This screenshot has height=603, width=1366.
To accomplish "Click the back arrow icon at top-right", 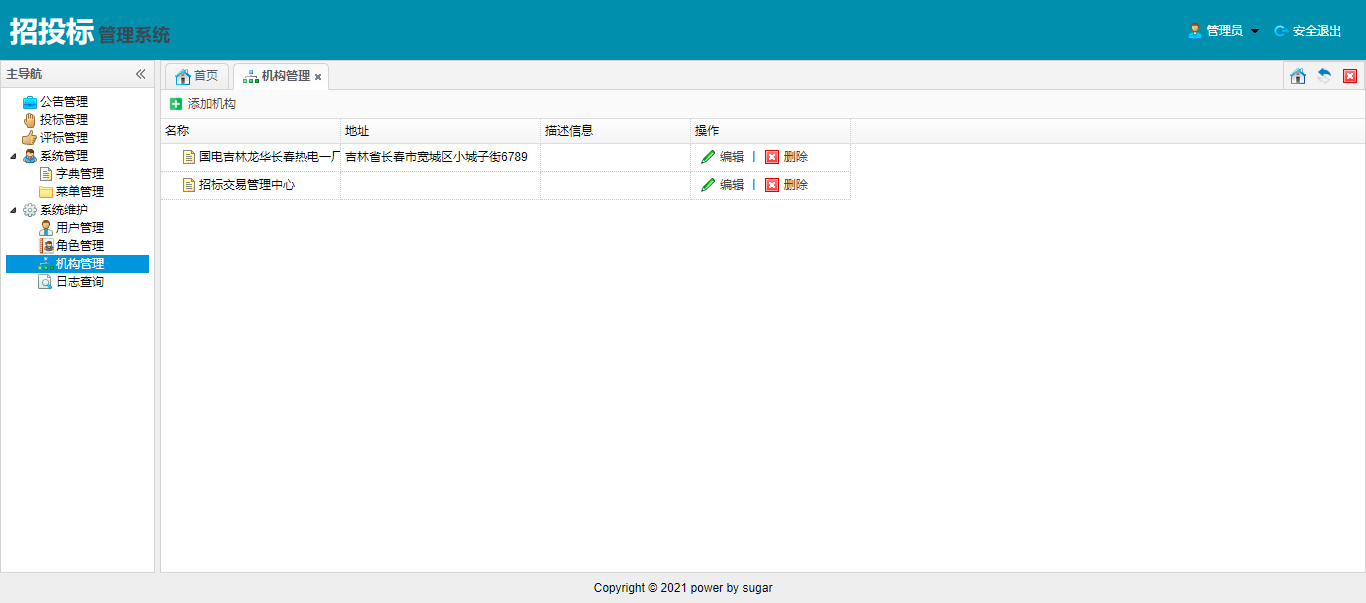I will (x=1324, y=76).
